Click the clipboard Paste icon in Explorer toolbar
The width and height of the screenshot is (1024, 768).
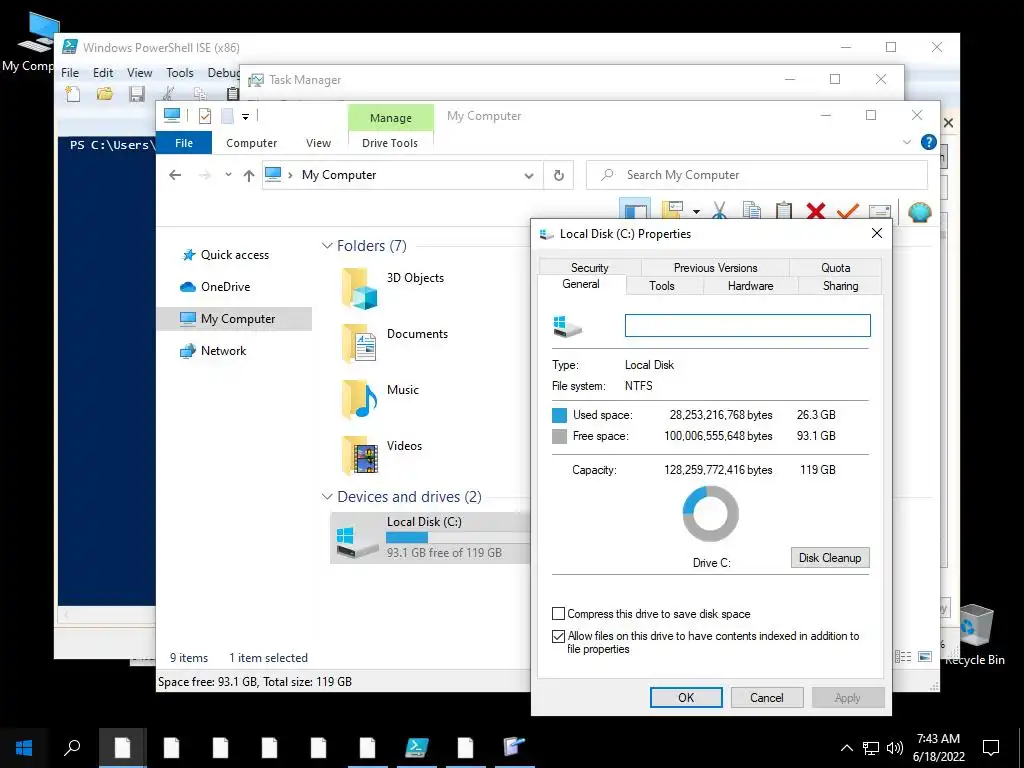pos(784,211)
